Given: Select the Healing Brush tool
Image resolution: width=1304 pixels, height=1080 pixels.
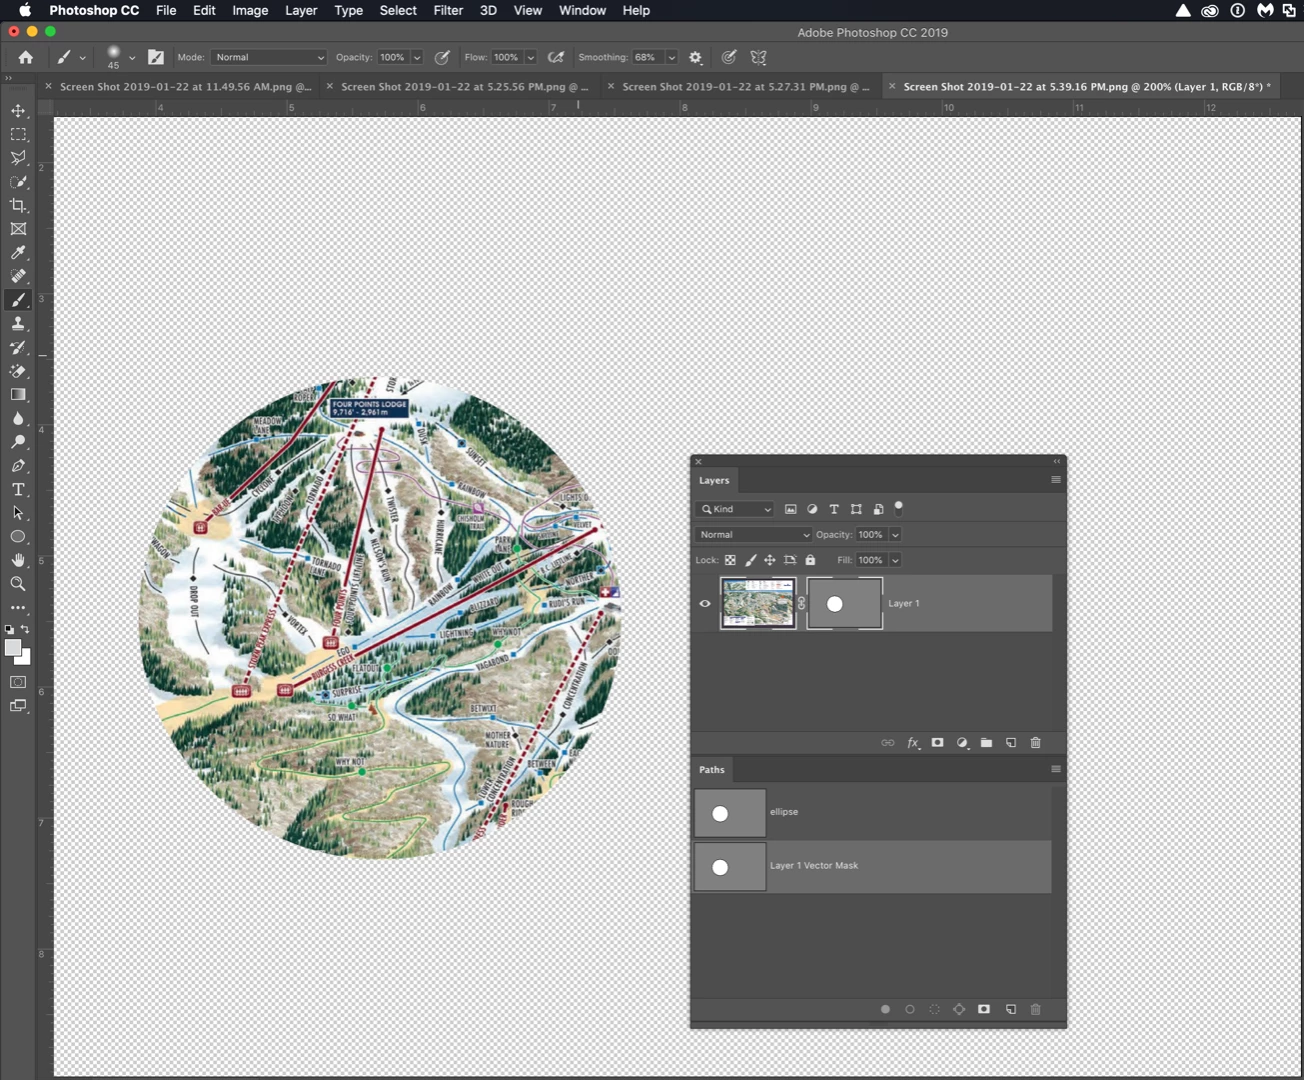Looking at the screenshot, I should pyautogui.click(x=18, y=276).
